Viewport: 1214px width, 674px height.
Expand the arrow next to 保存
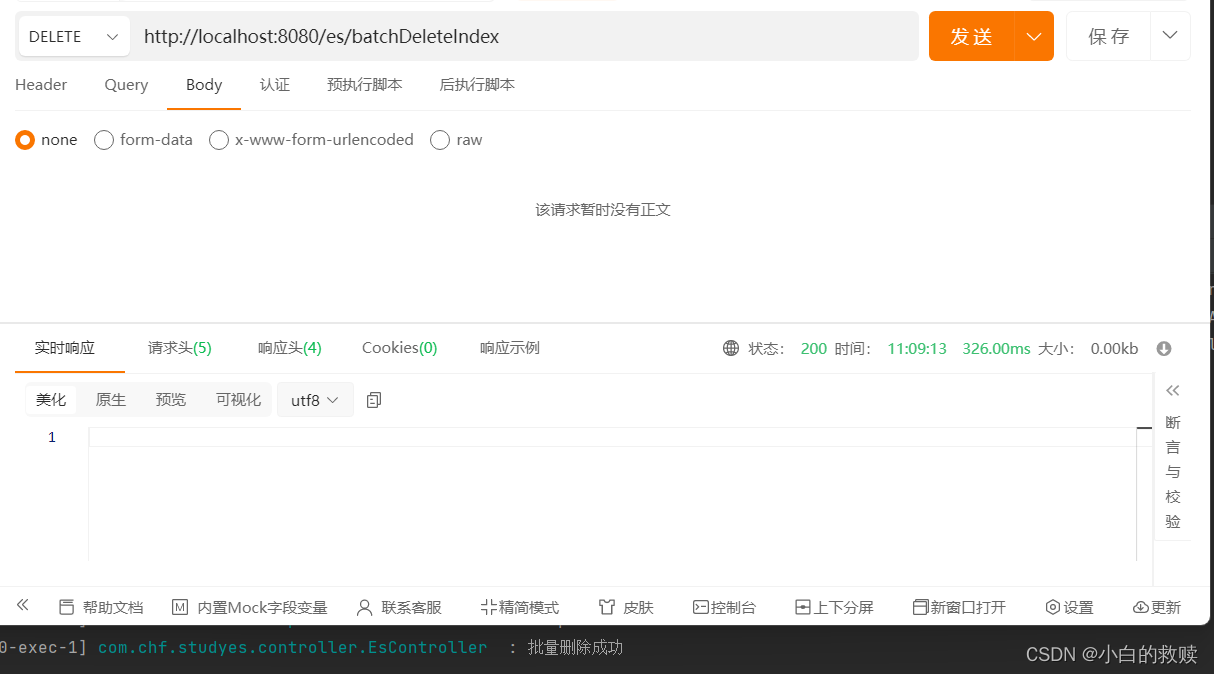coord(1170,37)
